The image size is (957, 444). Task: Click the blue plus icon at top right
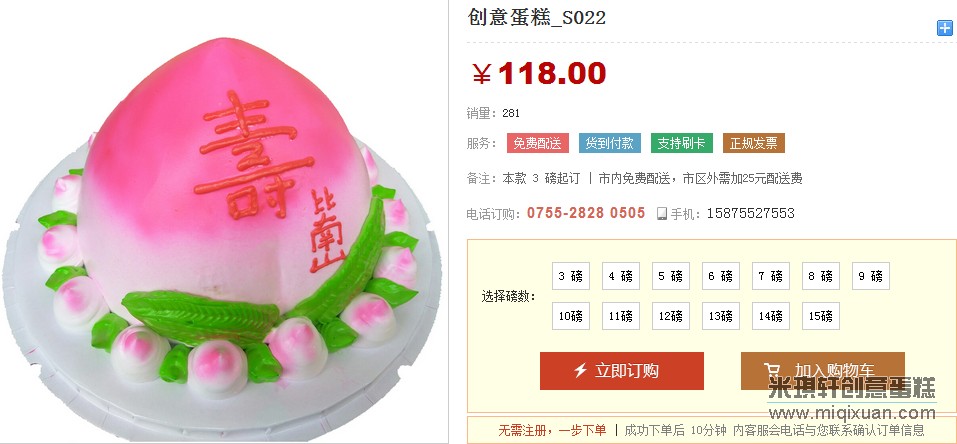click(944, 28)
